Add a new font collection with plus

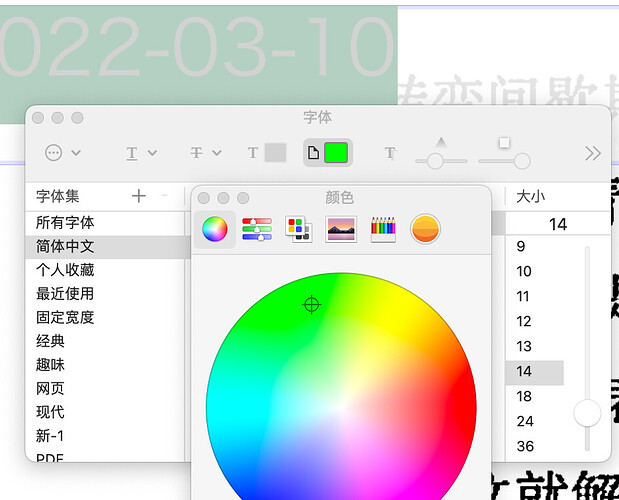click(x=139, y=196)
